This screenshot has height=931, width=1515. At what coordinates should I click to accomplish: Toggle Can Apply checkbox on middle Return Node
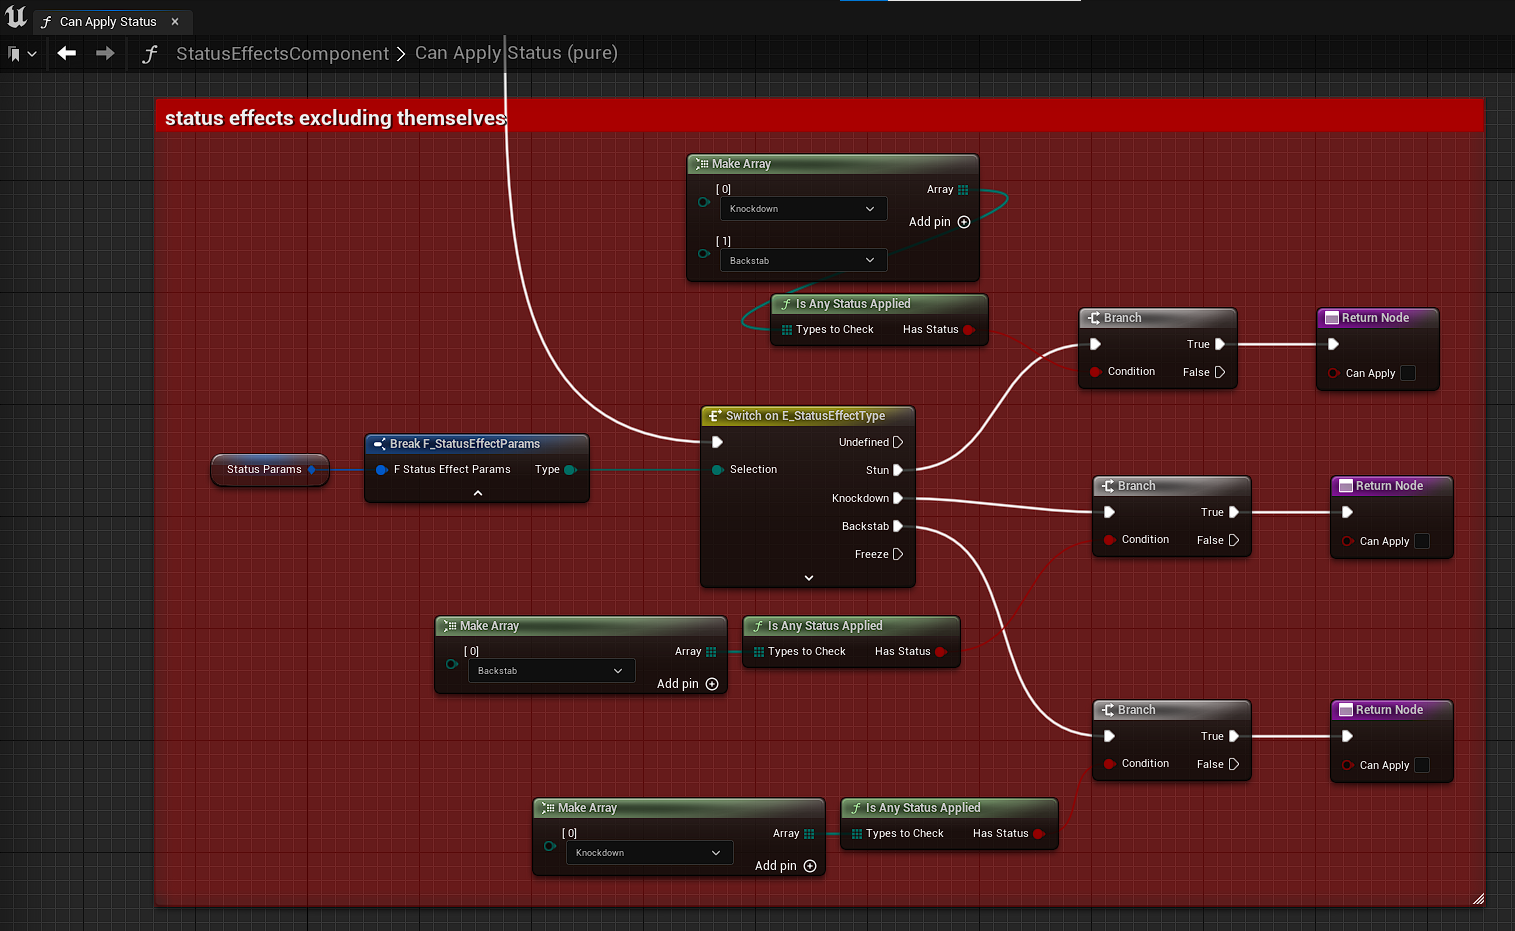(1422, 541)
